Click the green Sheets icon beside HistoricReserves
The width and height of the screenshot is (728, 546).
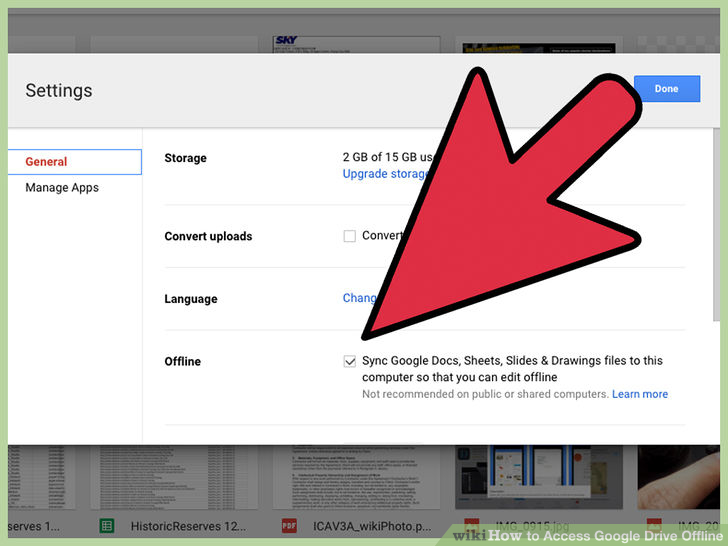(x=107, y=526)
